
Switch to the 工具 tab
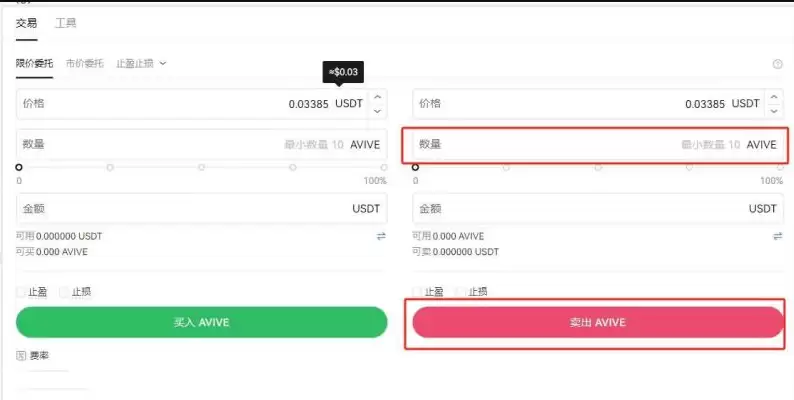click(66, 22)
